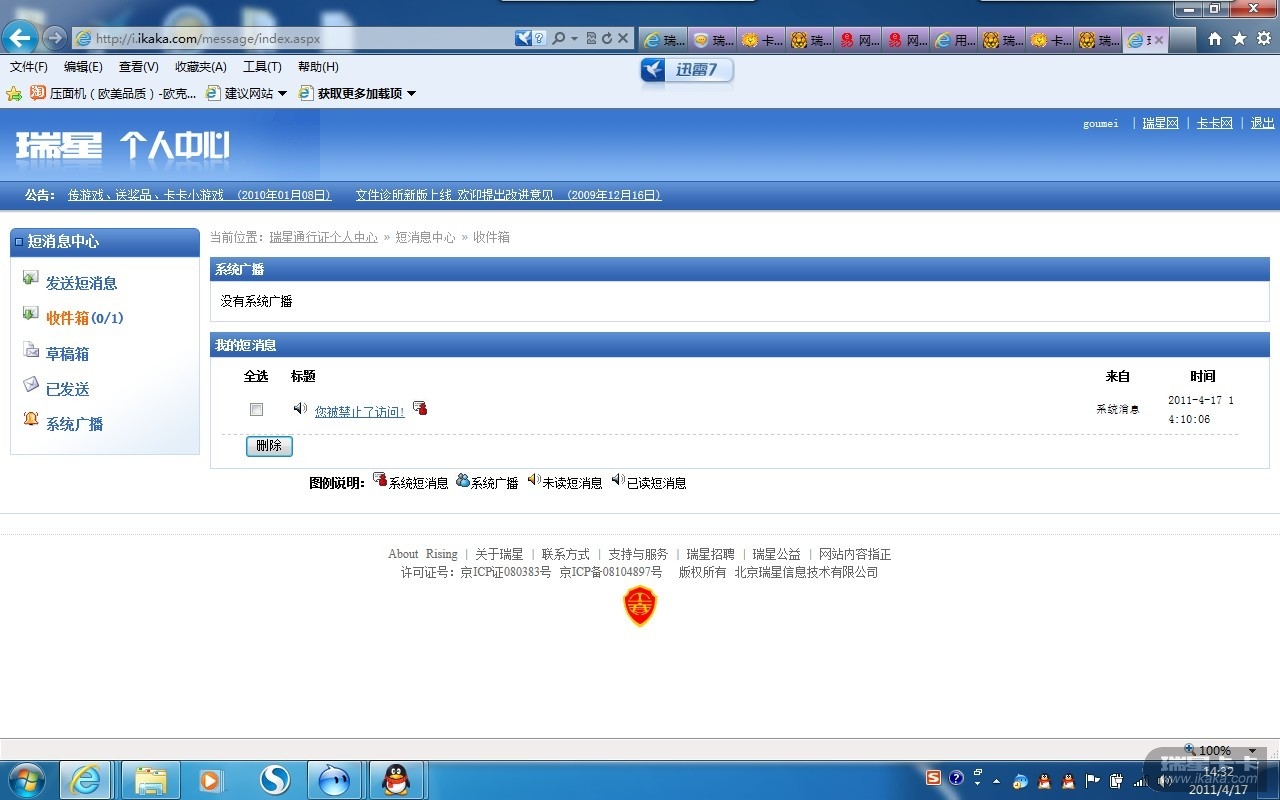The height and width of the screenshot is (800, 1280).
Task: Click the 联系方式 footer link
Action: [566, 554]
